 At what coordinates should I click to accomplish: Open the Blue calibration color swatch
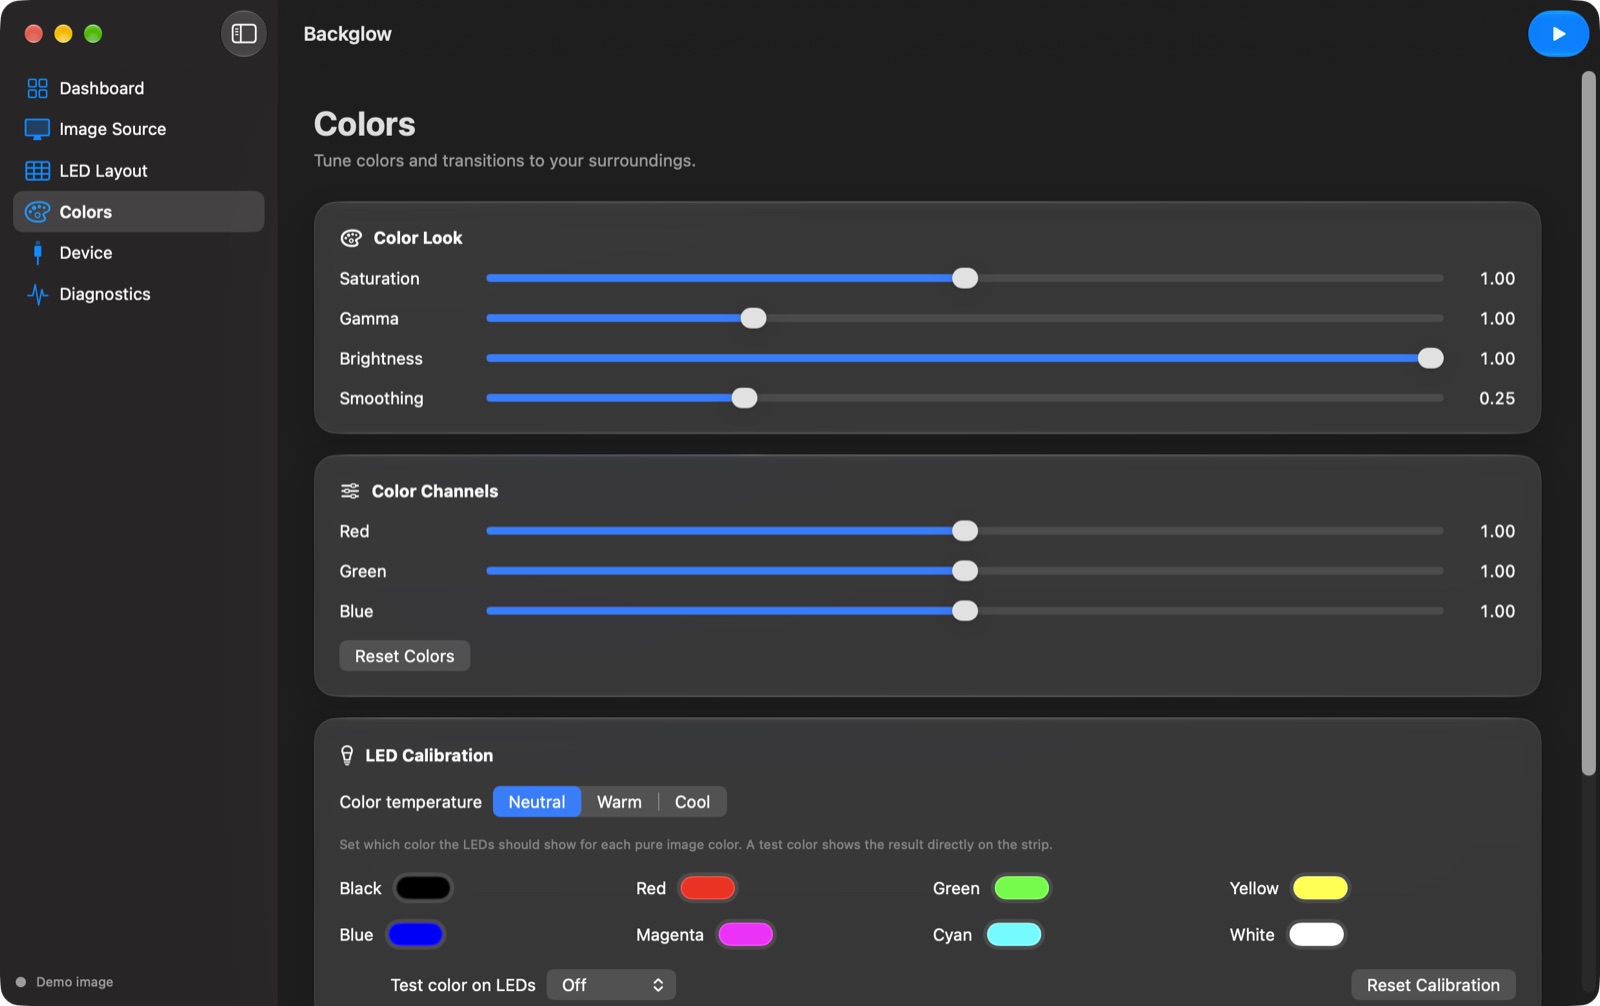(415, 935)
